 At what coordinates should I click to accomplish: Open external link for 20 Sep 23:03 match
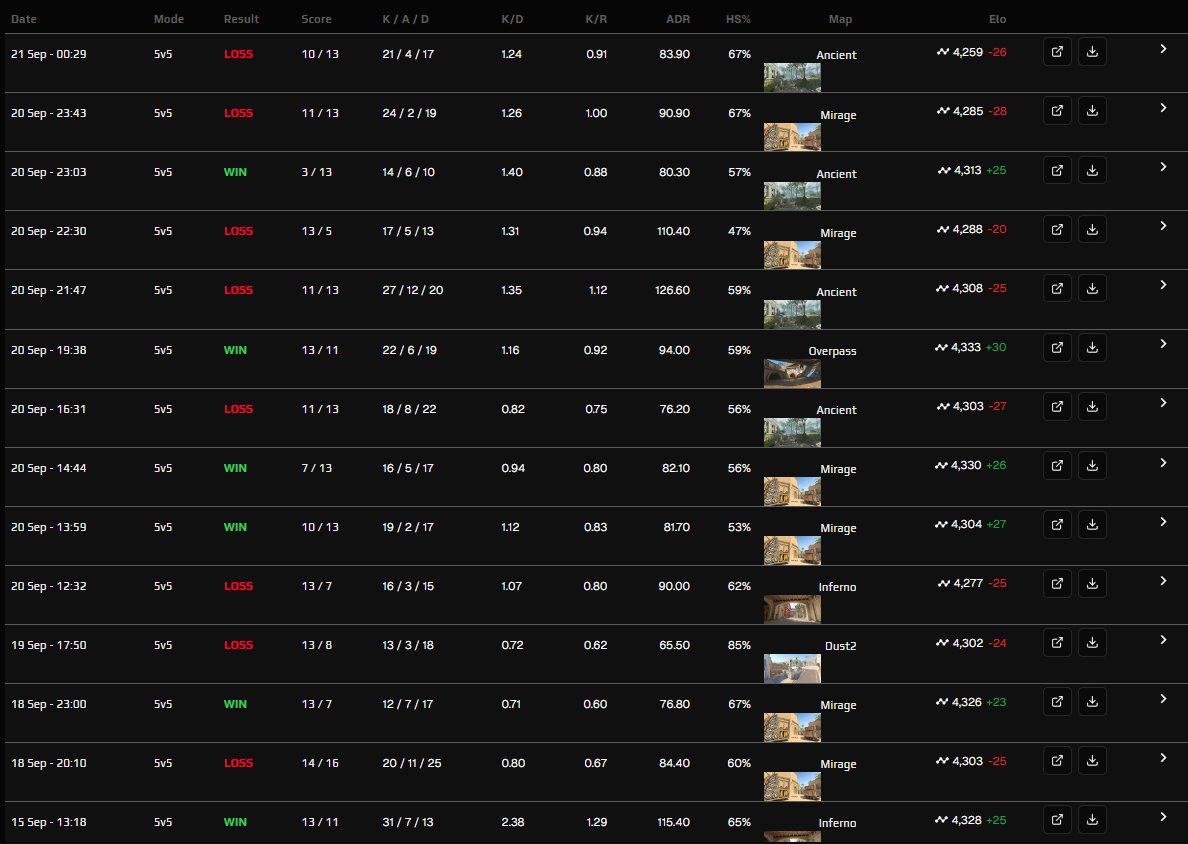coord(1057,170)
